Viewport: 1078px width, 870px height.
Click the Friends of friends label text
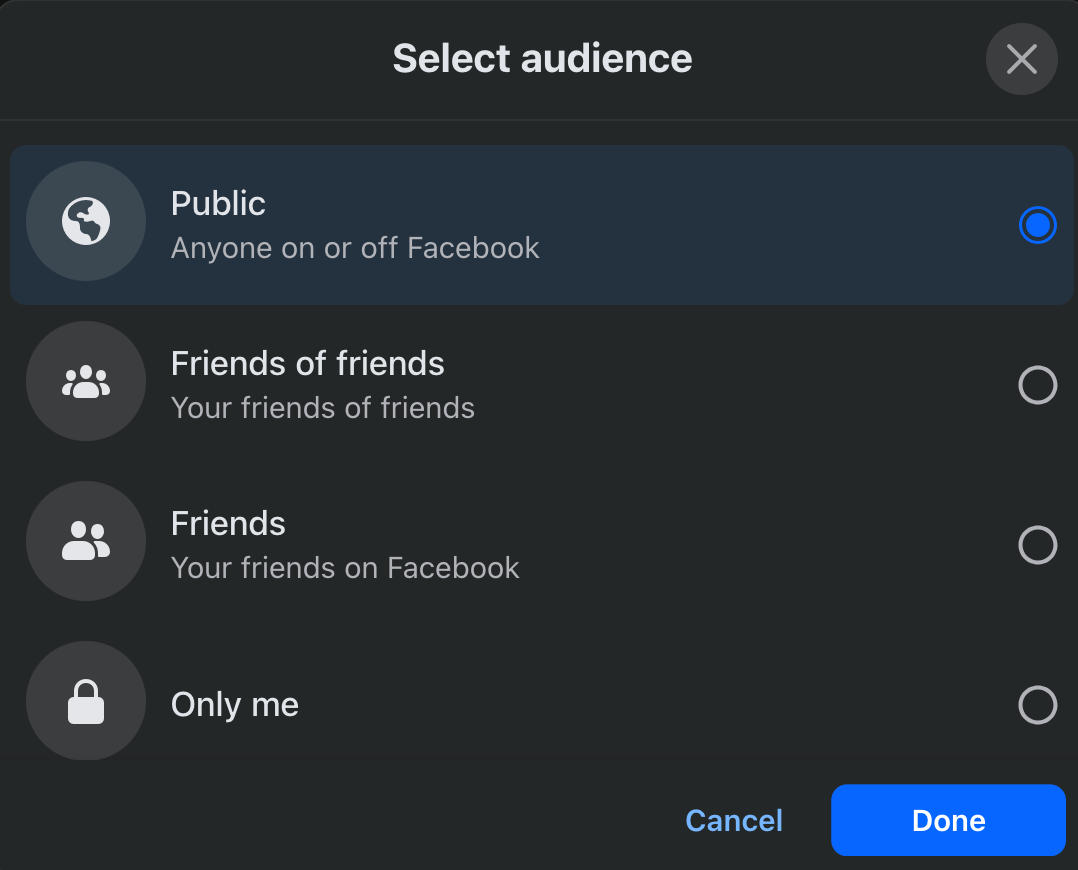307,363
